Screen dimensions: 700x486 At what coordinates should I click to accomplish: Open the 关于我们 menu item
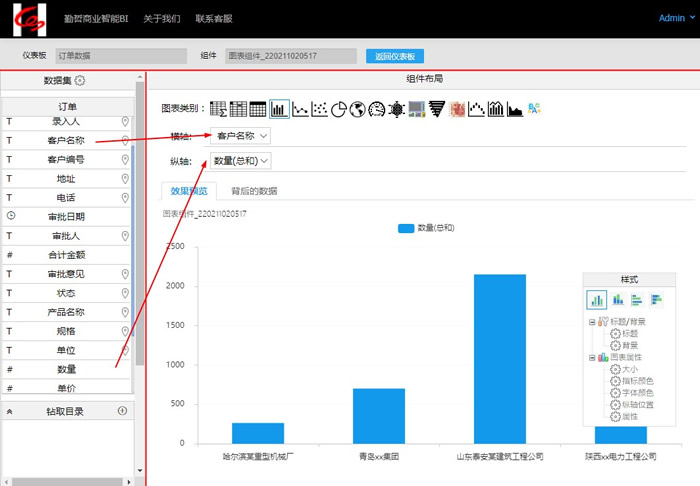click(x=162, y=18)
